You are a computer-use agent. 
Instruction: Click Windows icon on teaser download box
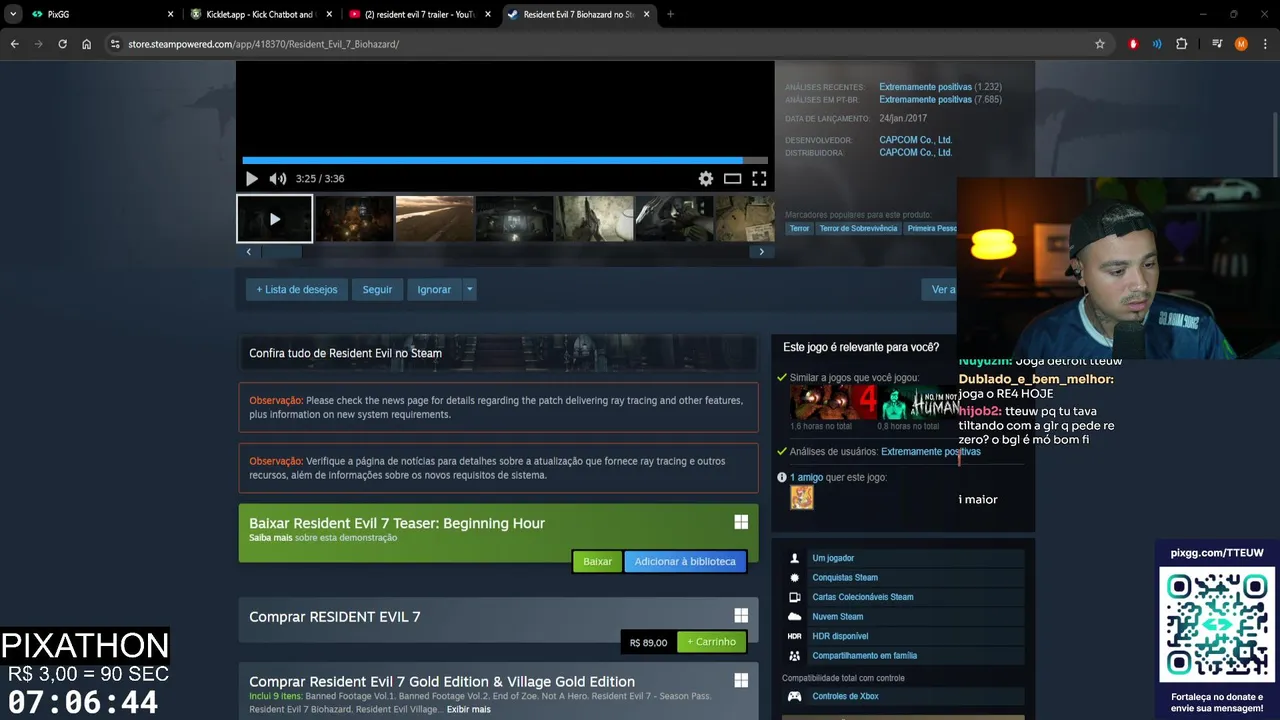pyautogui.click(x=741, y=522)
